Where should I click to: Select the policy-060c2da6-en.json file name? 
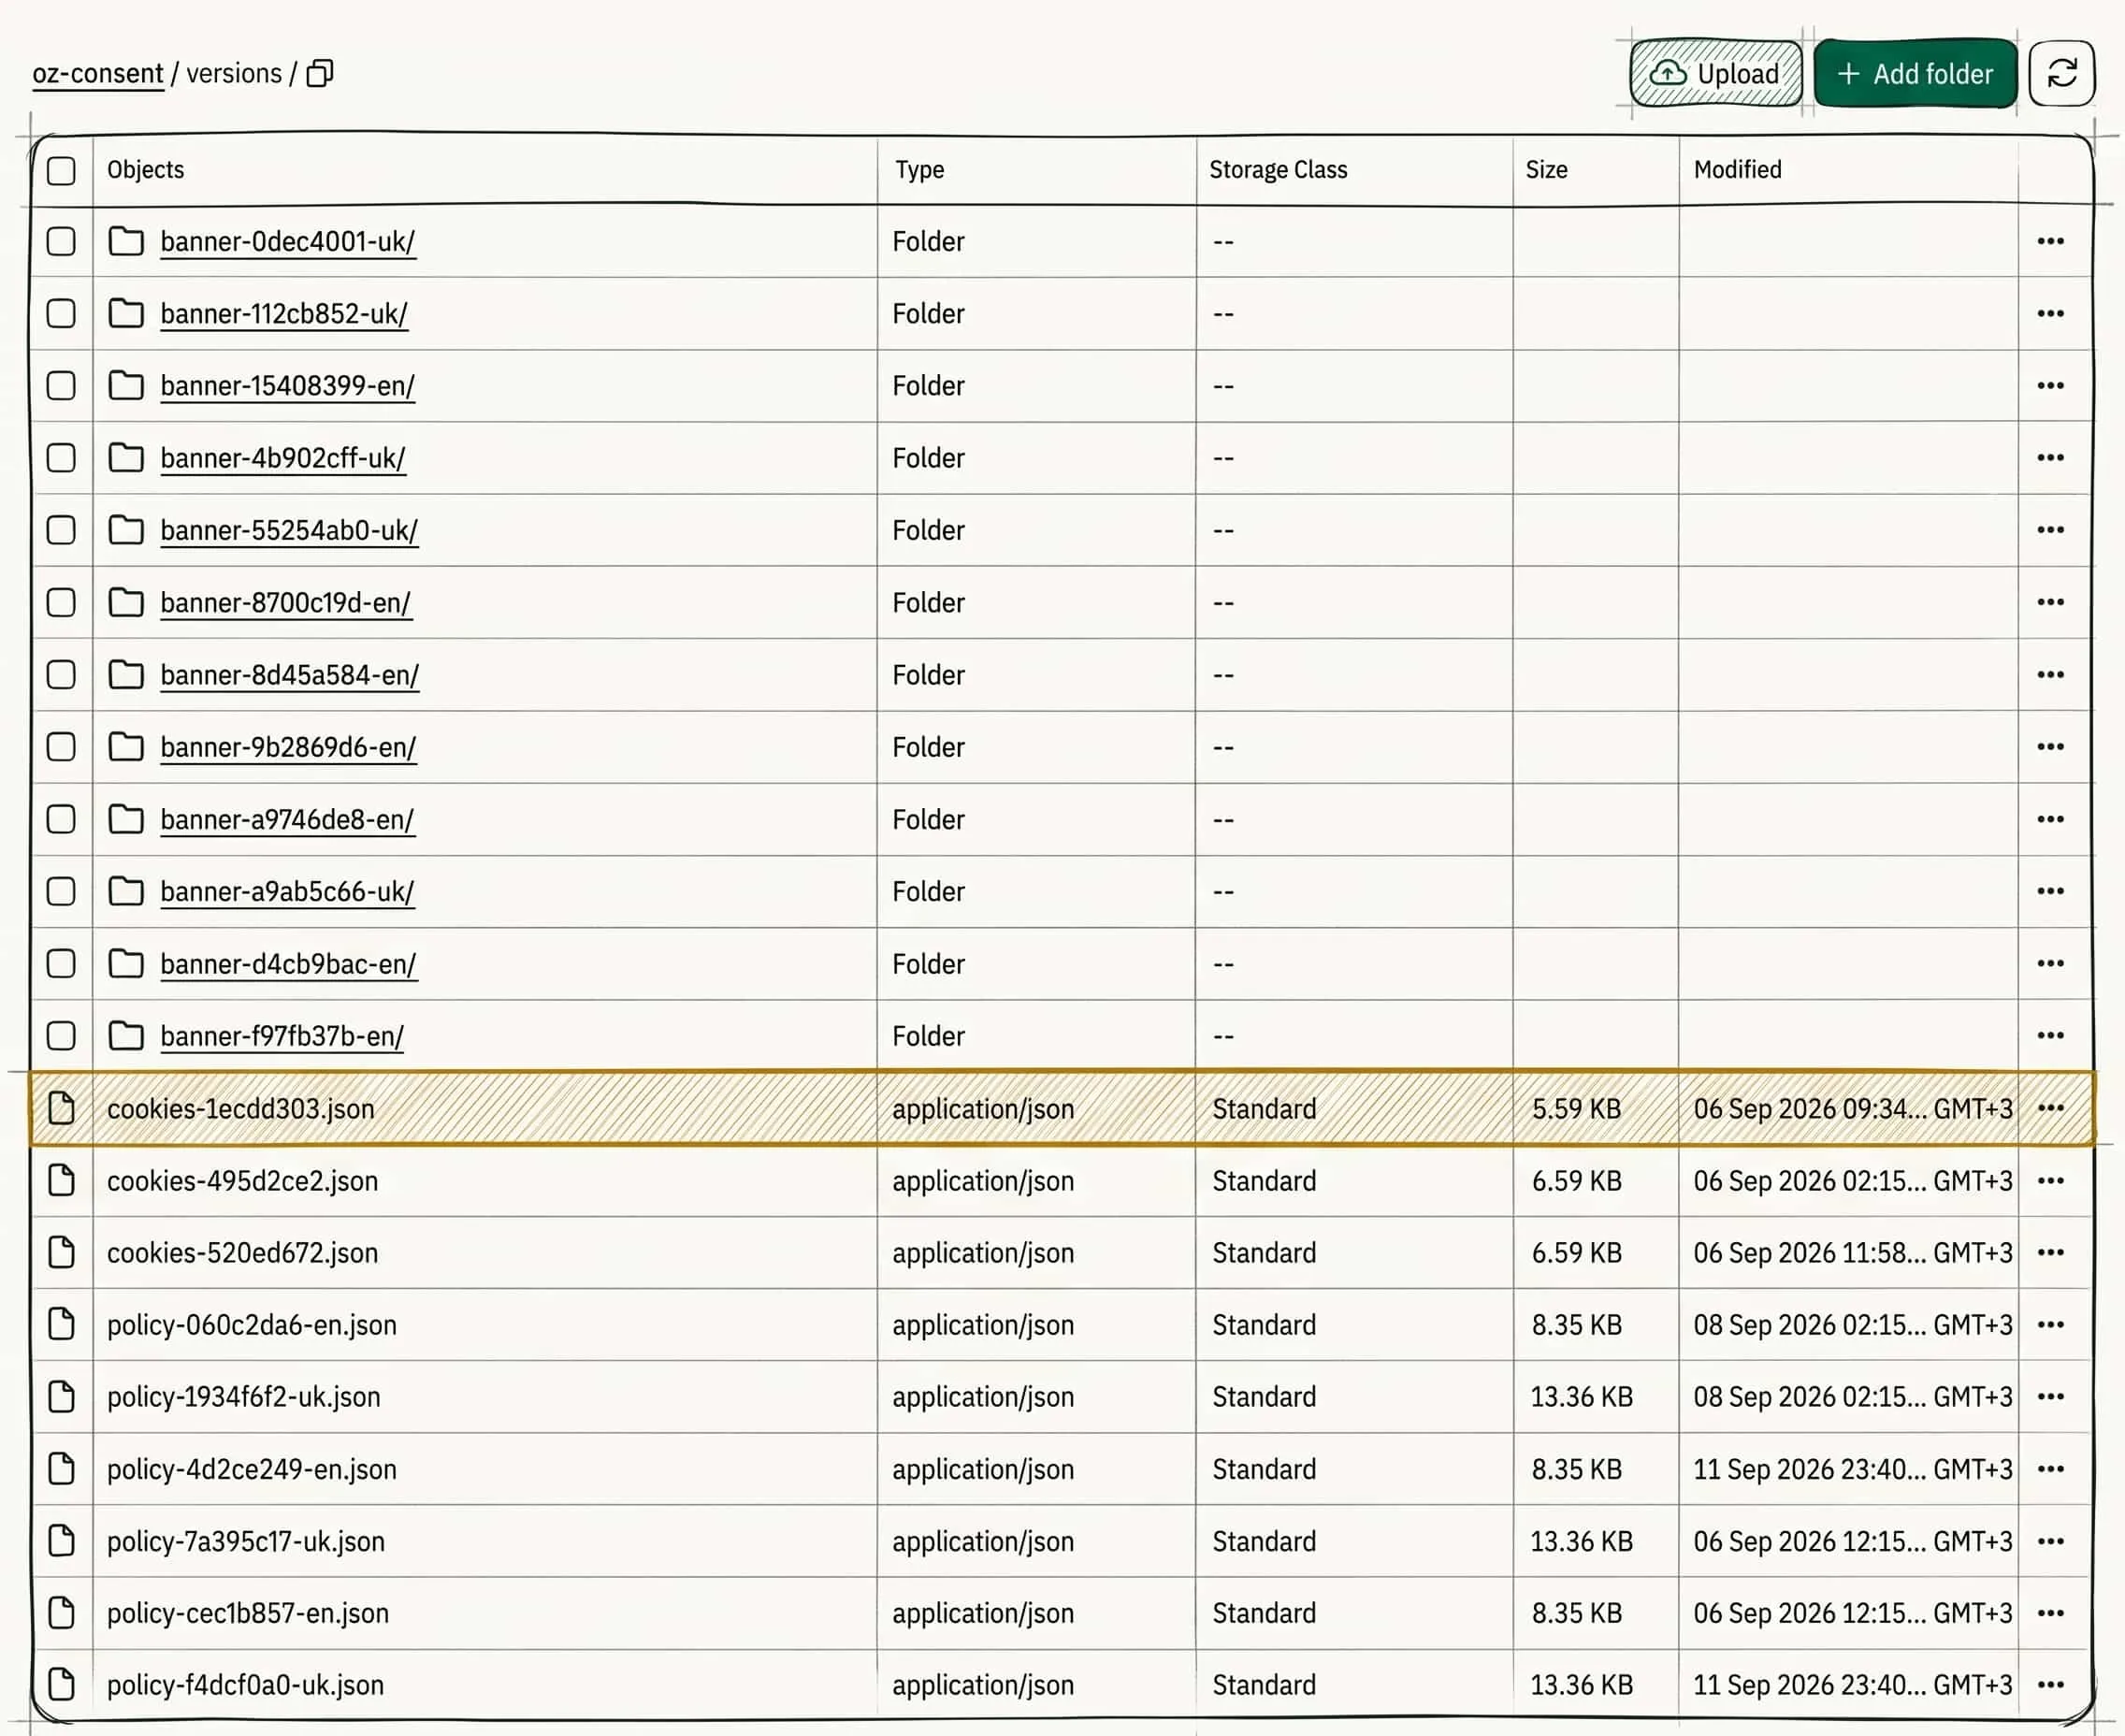(x=252, y=1324)
